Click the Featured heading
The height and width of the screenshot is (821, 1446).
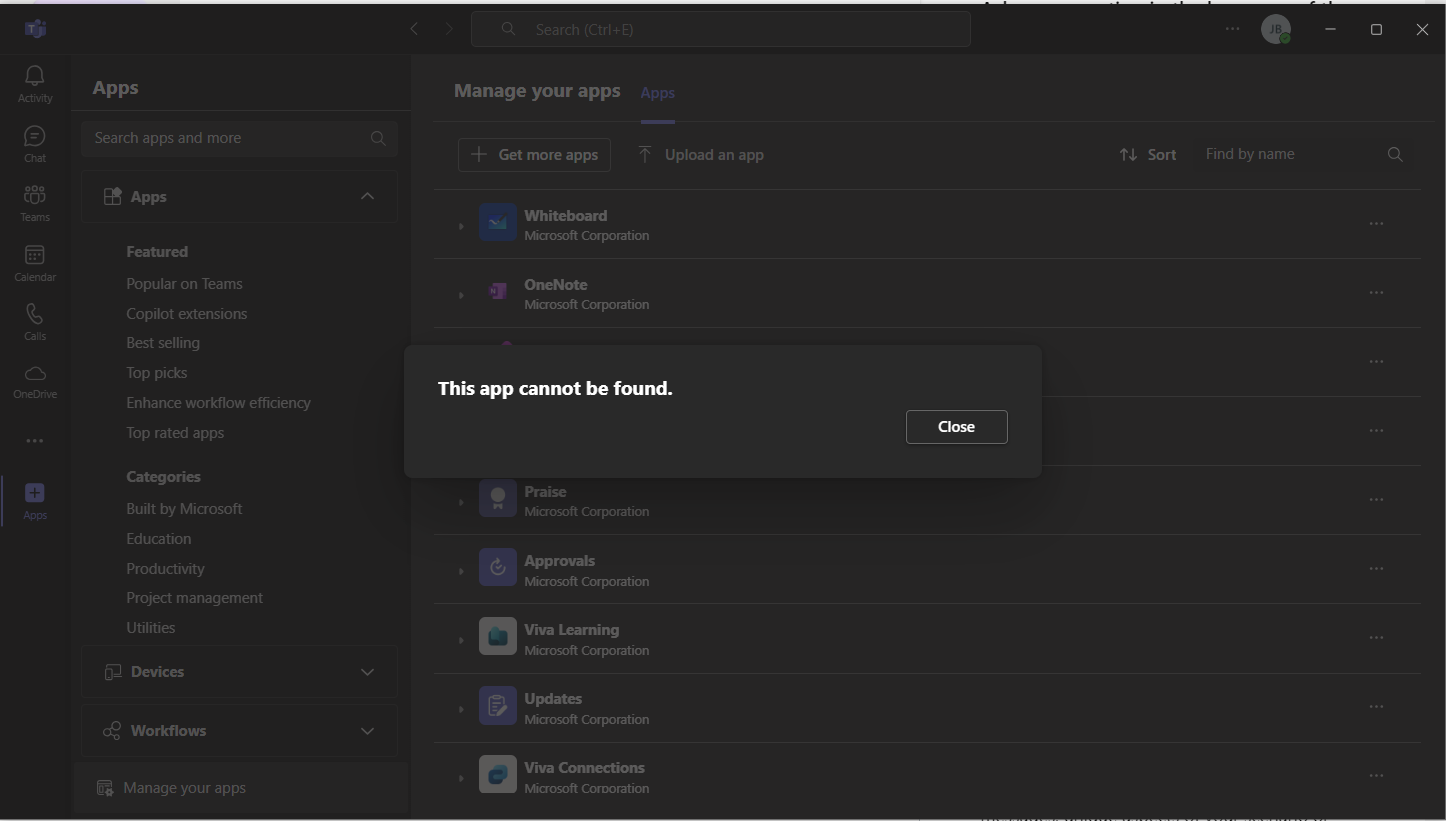tap(157, 252)
